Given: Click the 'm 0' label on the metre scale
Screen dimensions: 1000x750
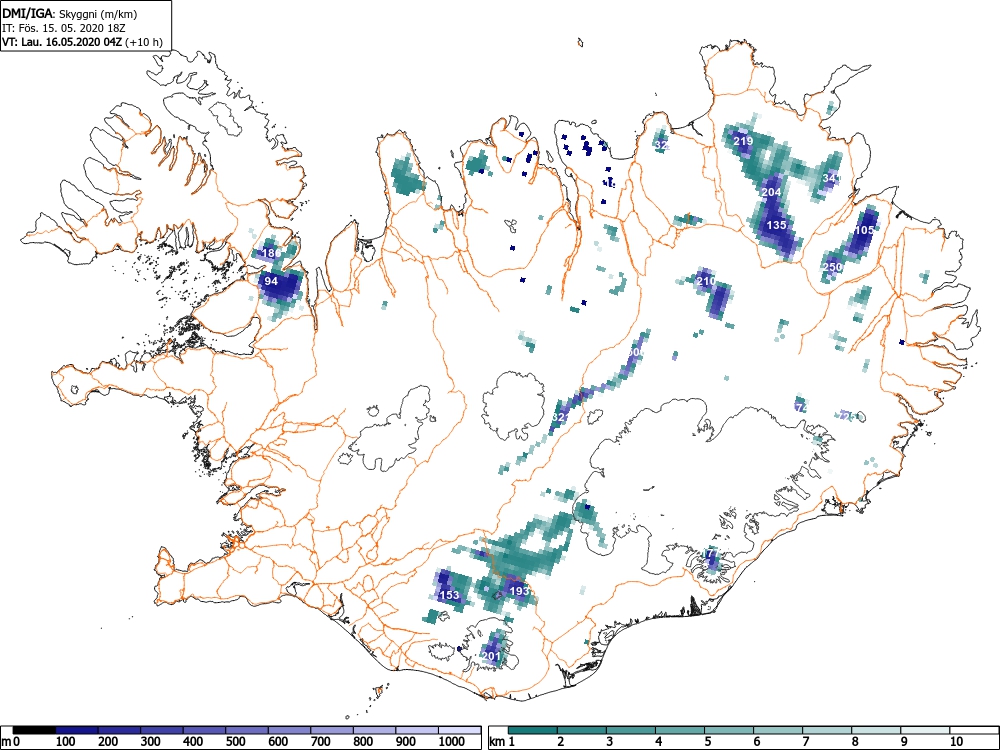Looking at the screenshot, I should coord(11,742).
